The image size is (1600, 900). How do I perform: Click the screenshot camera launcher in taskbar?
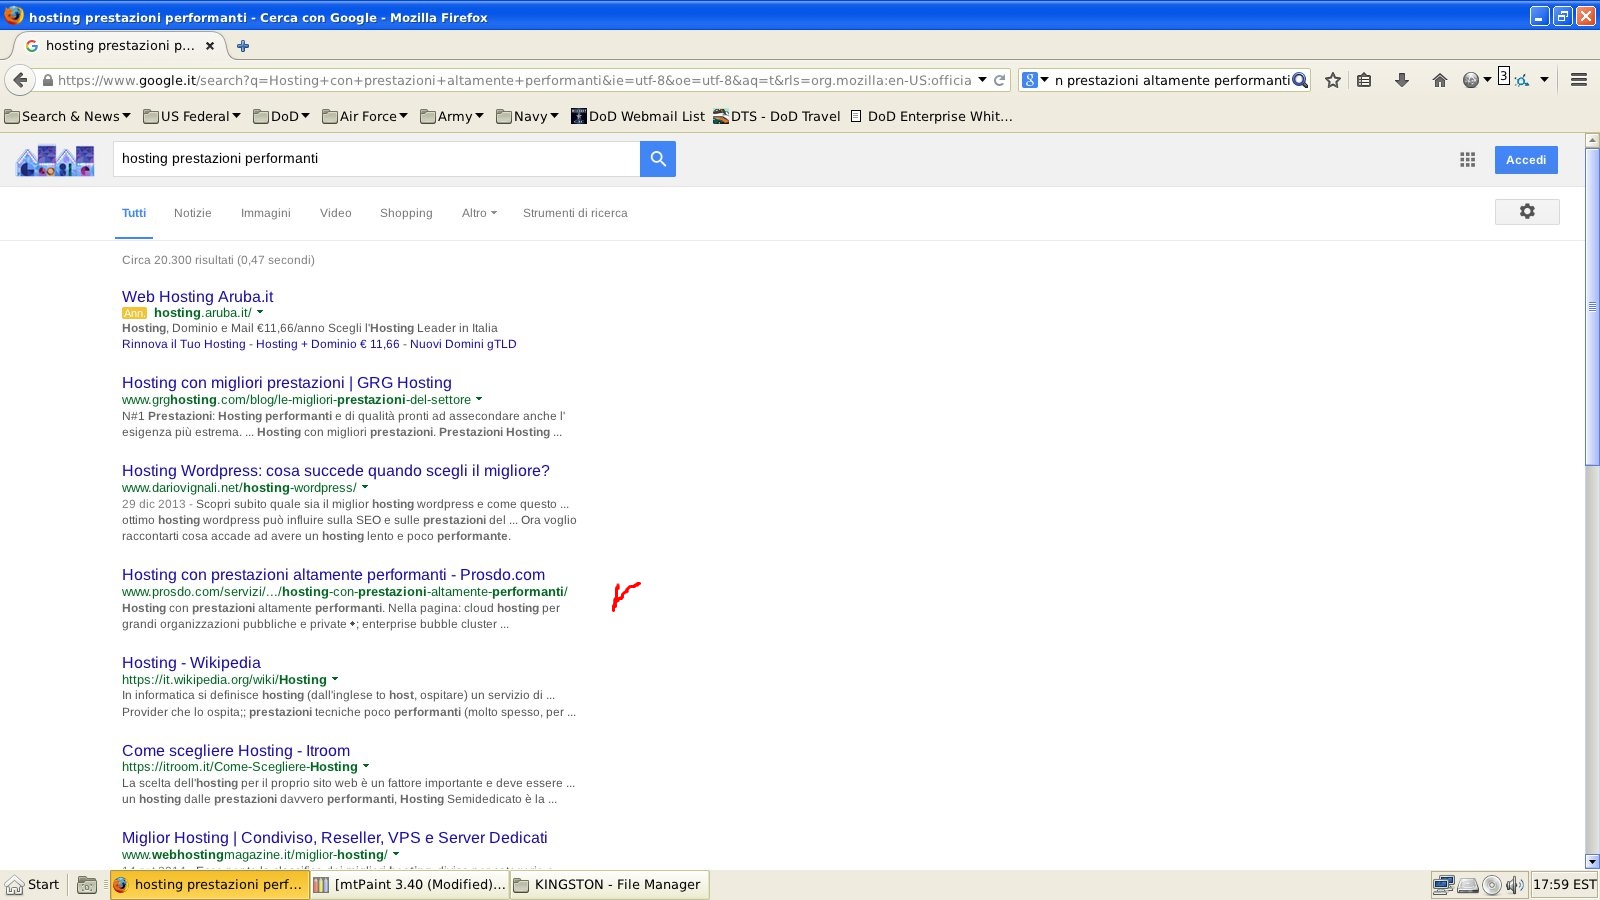pos(87,885)
